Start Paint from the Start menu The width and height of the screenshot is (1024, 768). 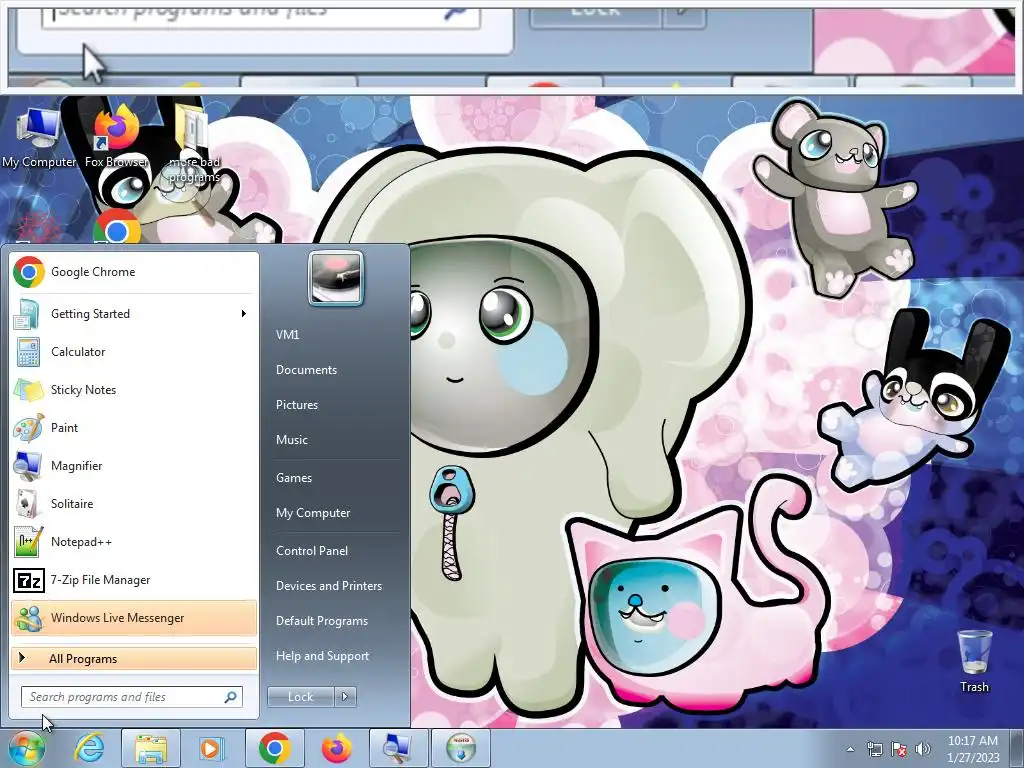[x=134, y=428]
